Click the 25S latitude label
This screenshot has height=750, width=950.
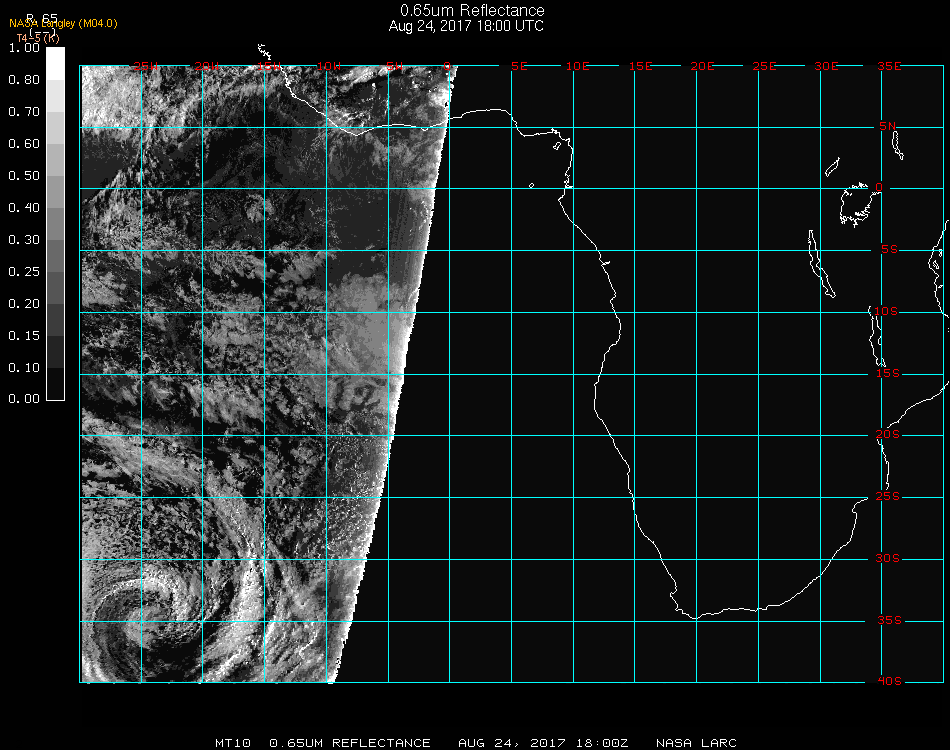pos(888,497)
